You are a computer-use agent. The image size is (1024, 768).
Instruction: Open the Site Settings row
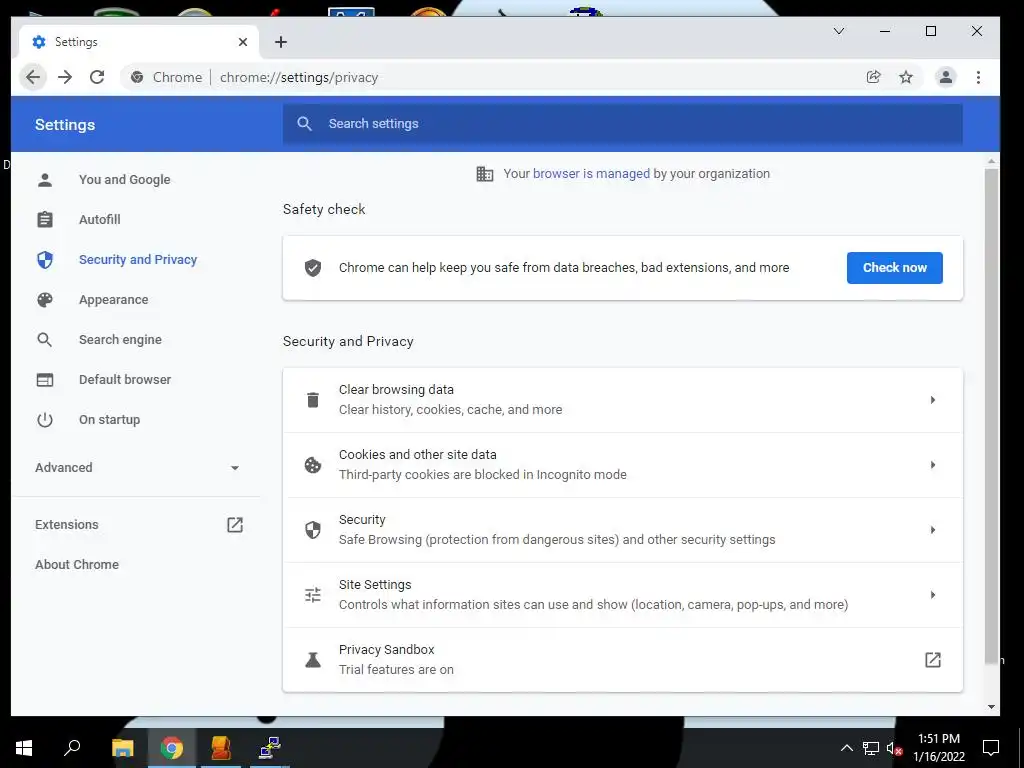(622, 595)
